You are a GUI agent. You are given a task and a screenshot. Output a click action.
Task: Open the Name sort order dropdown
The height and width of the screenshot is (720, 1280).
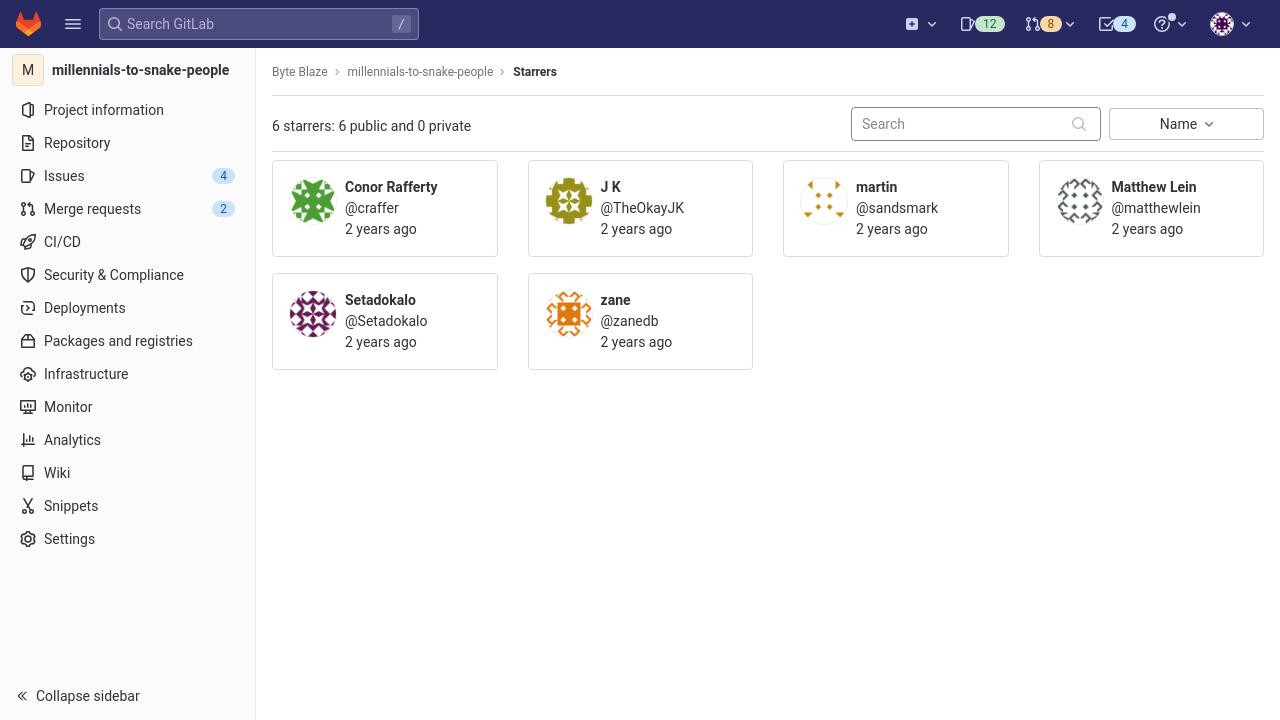(x=1186, y=124)
